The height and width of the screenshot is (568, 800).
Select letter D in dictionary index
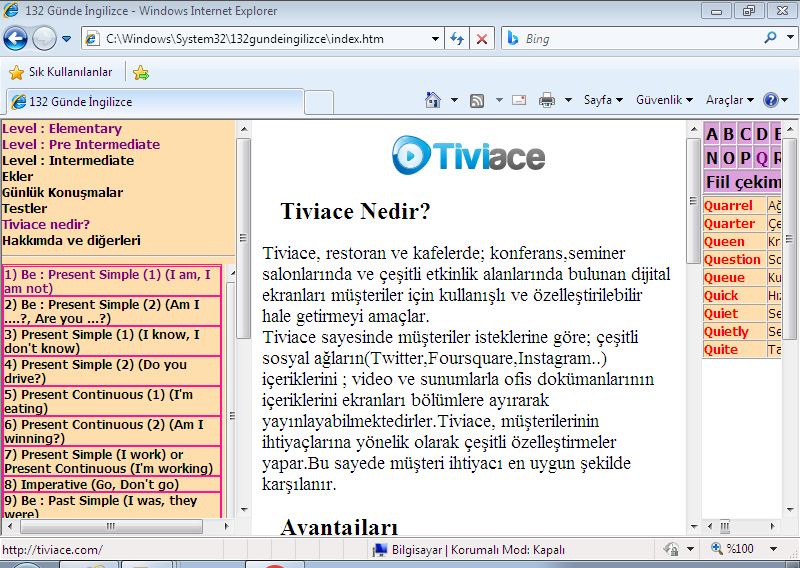pos(762,134)
